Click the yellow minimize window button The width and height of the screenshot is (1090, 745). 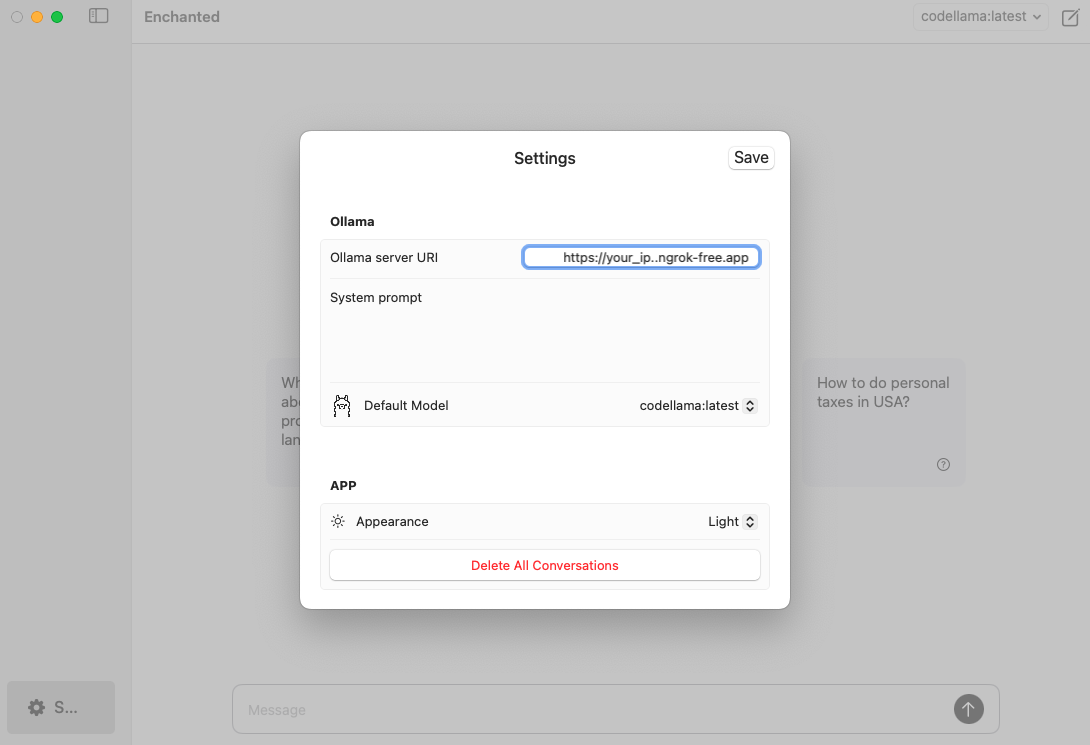37,17
